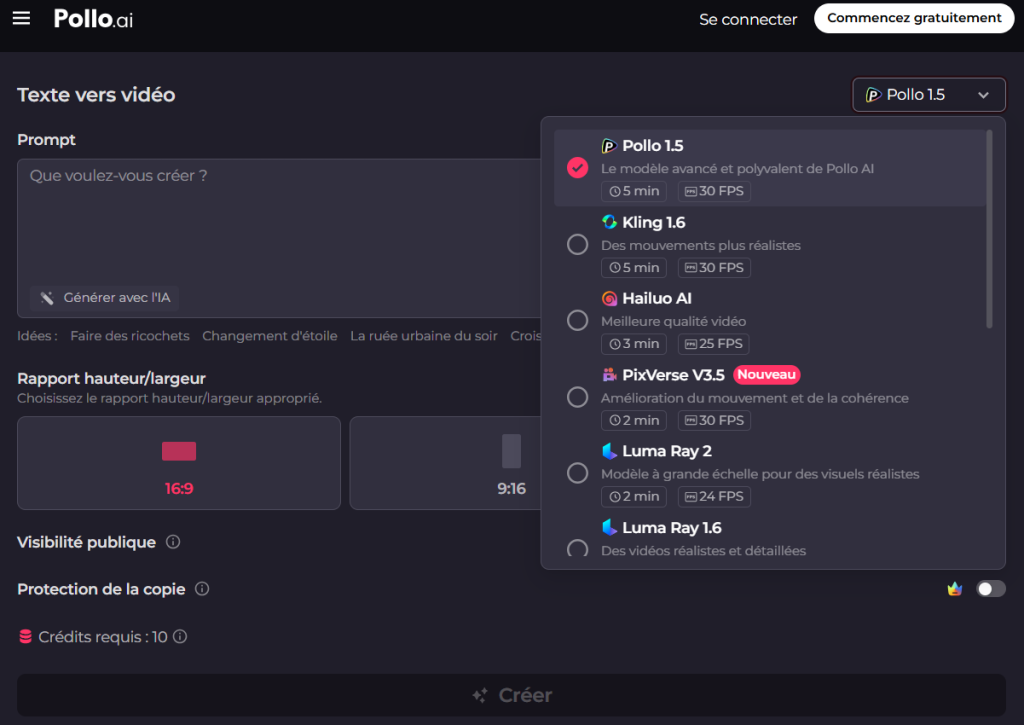Click the Texte vers vidéo heading
The width and height of the screenshot is (1024, 725).
click(96, 95)
